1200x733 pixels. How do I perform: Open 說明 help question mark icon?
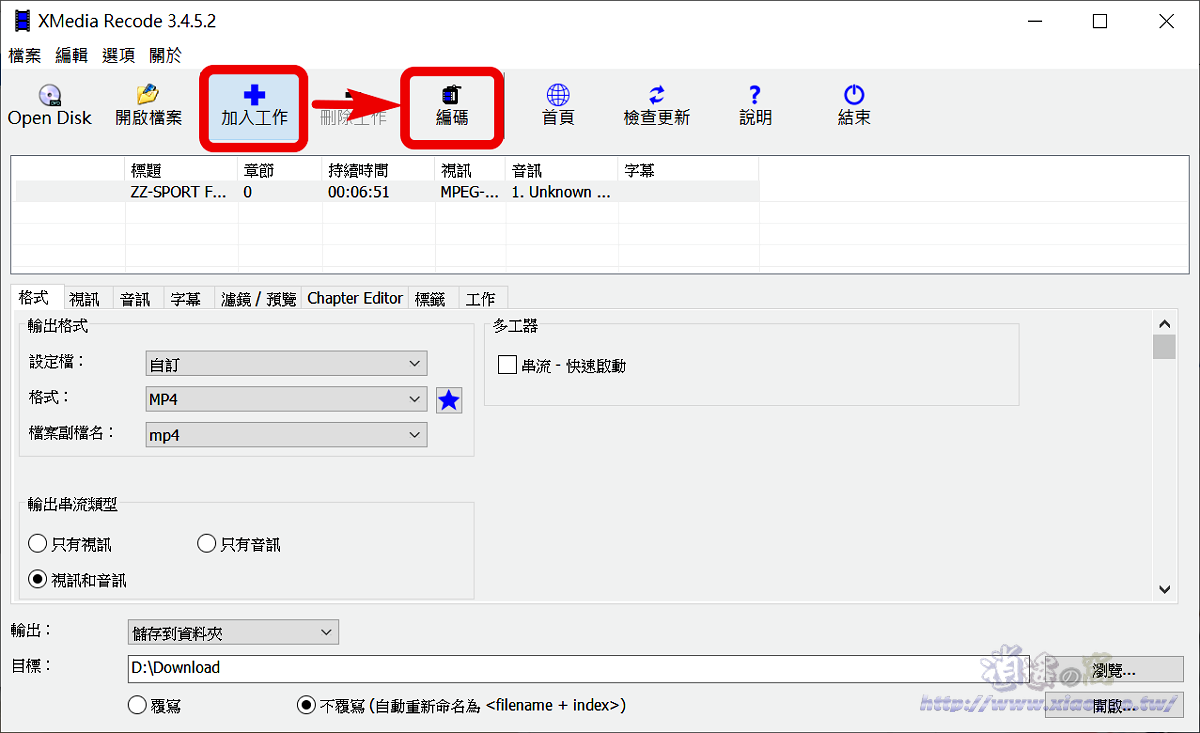coord(755,95)
